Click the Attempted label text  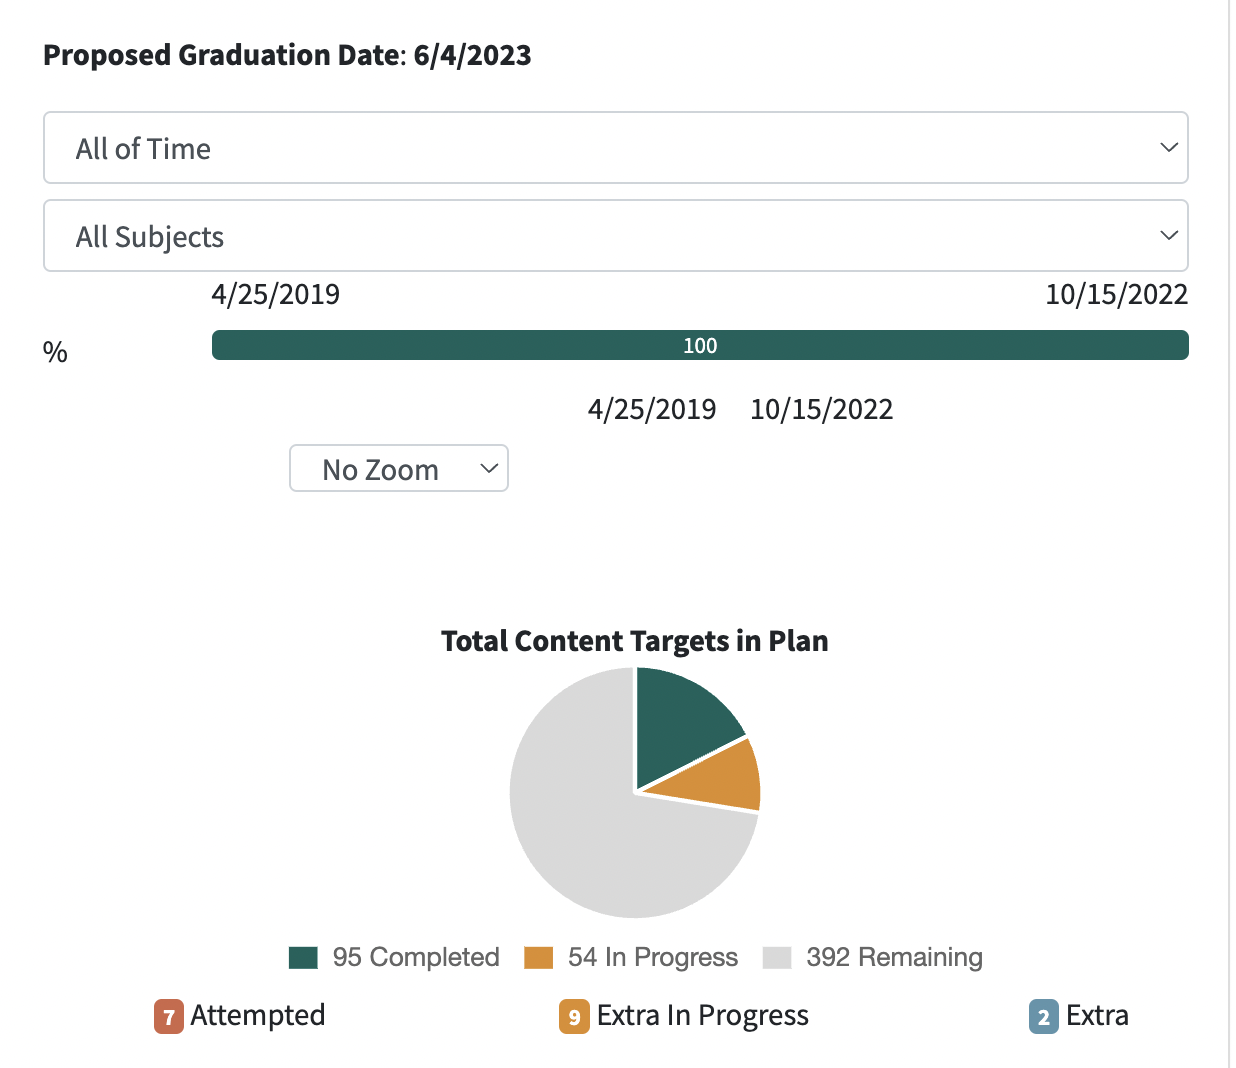(x=257, y=1015)
